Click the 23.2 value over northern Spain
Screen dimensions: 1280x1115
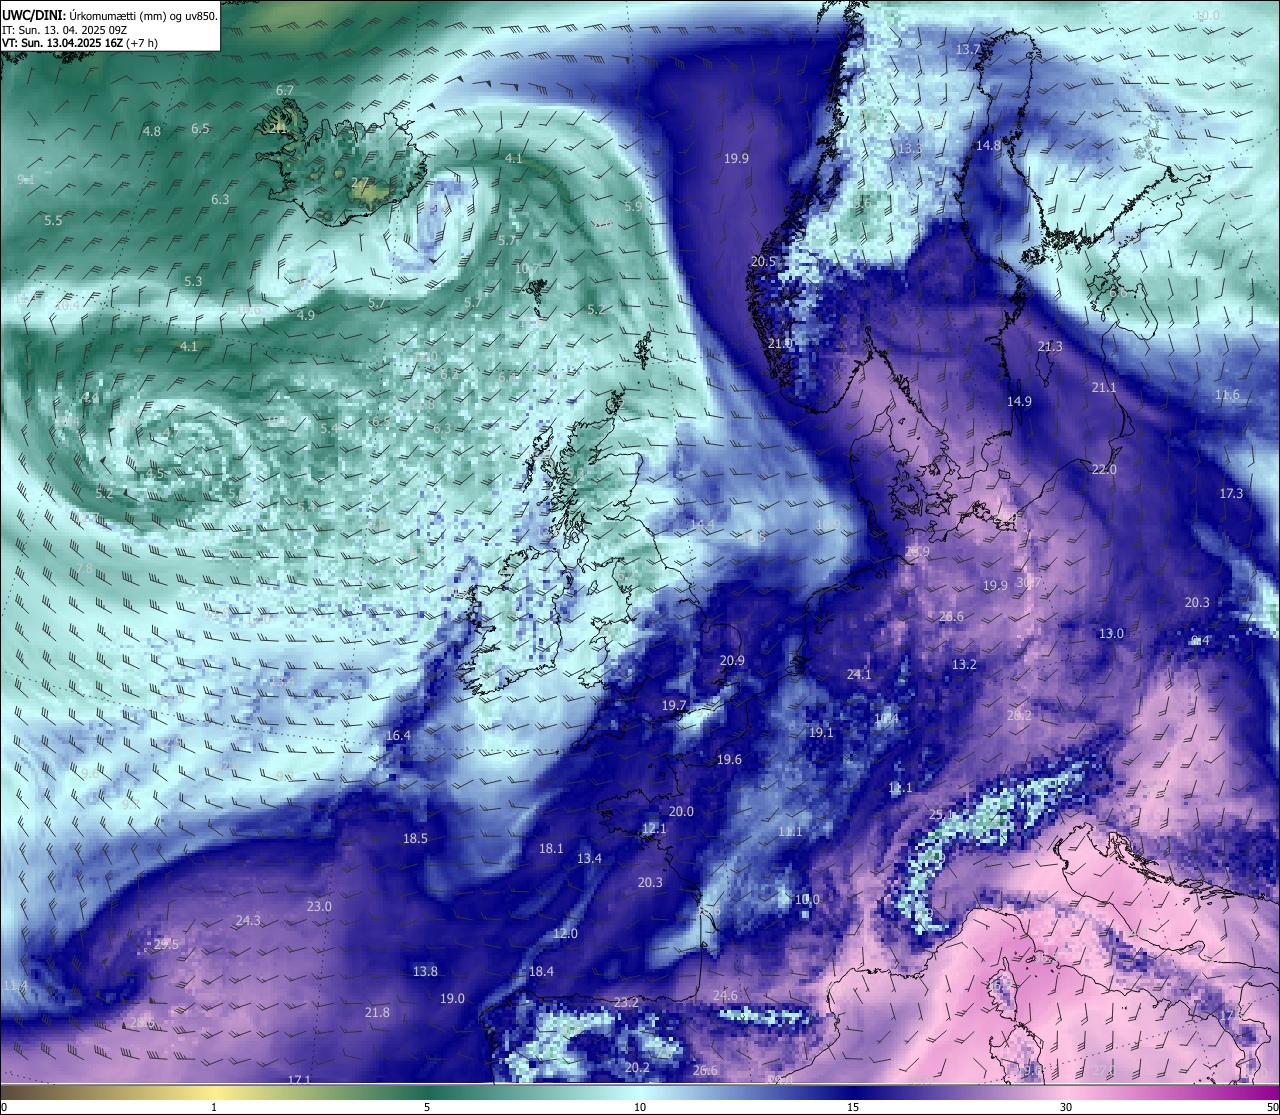(x=626, y=1002)
